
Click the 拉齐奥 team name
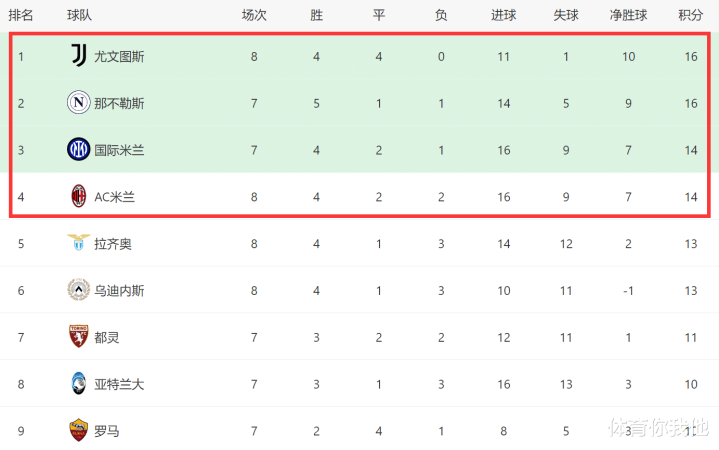(x=113, y=244)
